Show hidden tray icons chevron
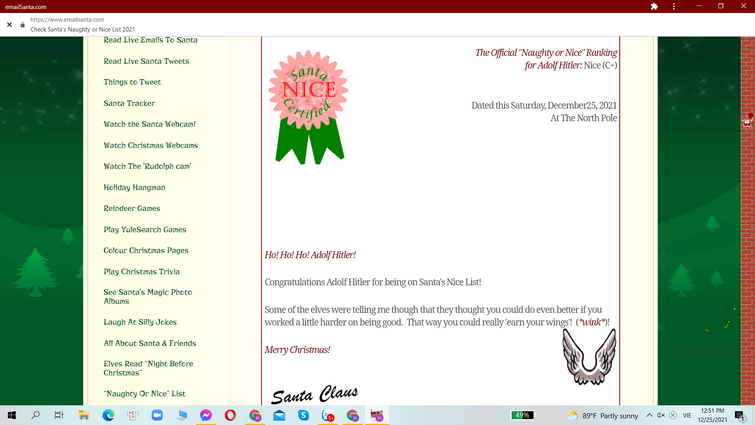 649,415
